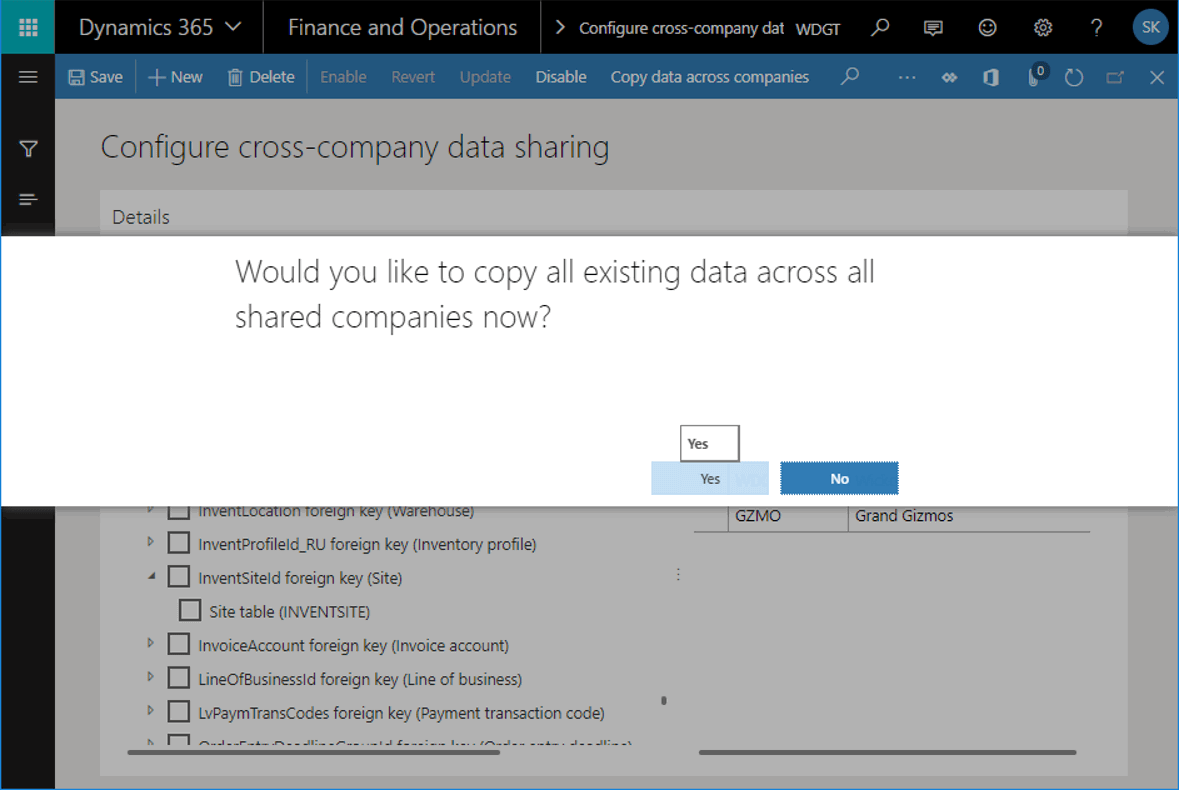The image size is (1180, 791).
Task: Check InventSiteId foreign key (Site) checkbox
Action: (x=178, y=577)
